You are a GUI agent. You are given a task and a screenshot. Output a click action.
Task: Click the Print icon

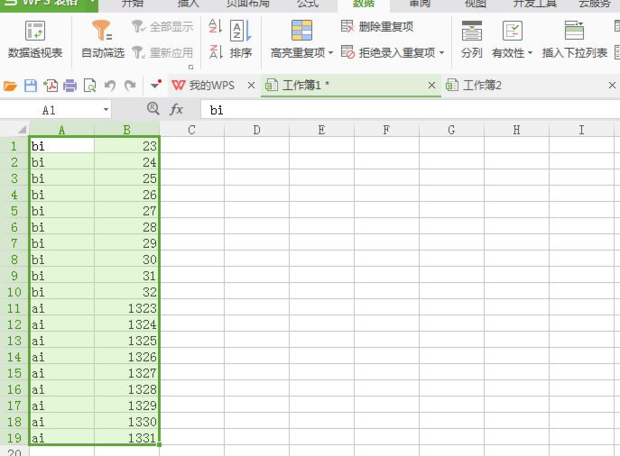tap(70, 85)
